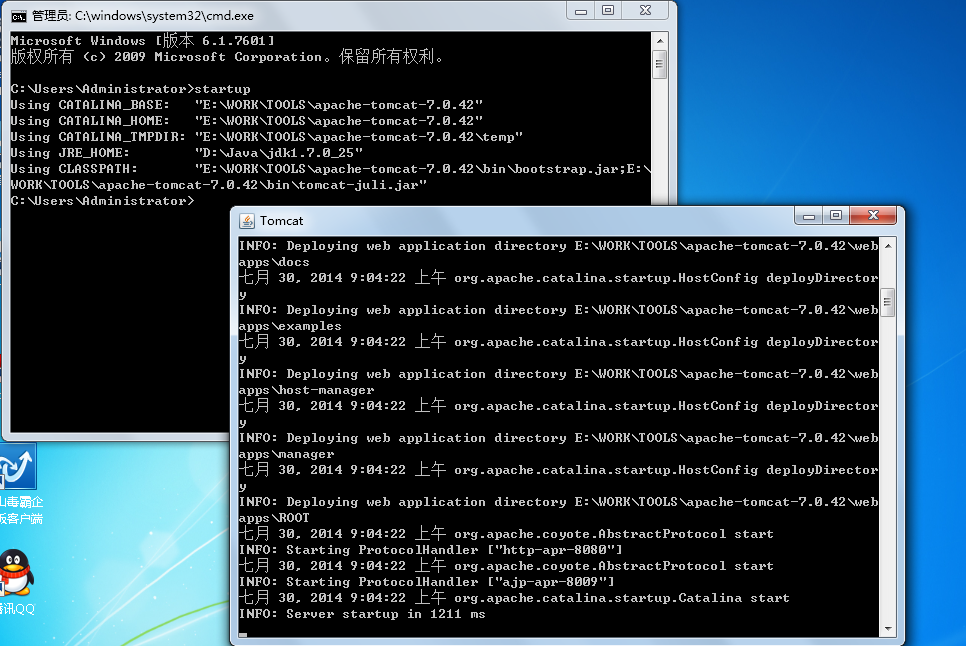Click the cmd.exe title bar icon

pos(18,16)
